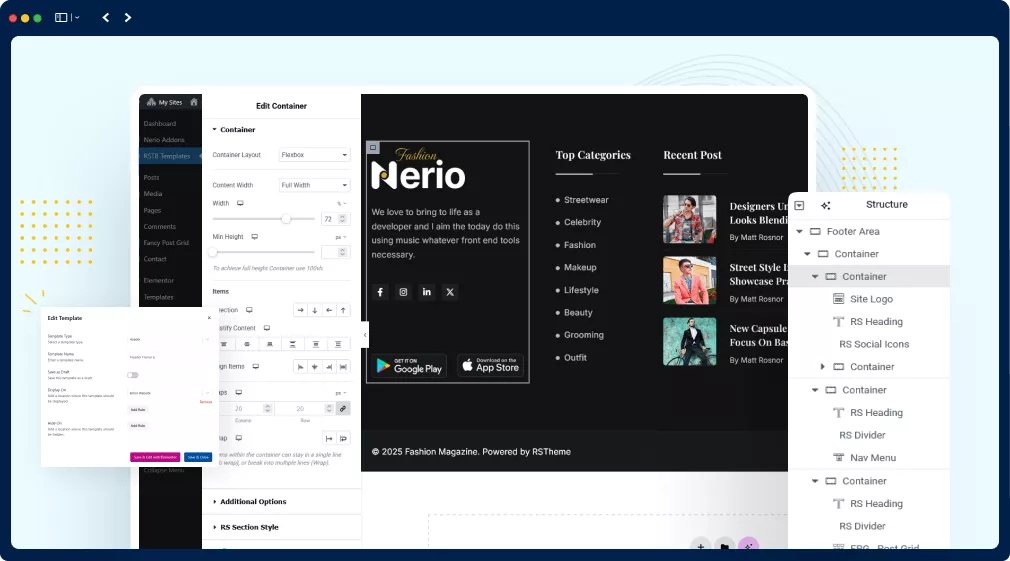Open responsive device icon beside Min Height
The height and width of the screenshot is (561, 1010).
coord(254,236)
